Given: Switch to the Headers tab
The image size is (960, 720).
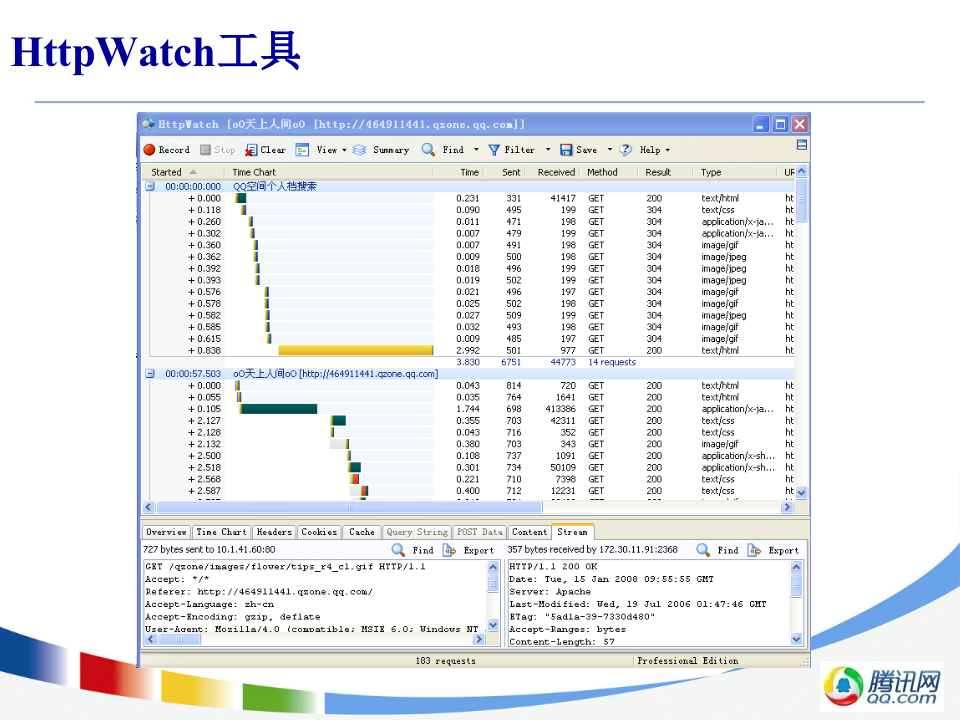Looking at the screenshot, I should (x=273, y=532).
